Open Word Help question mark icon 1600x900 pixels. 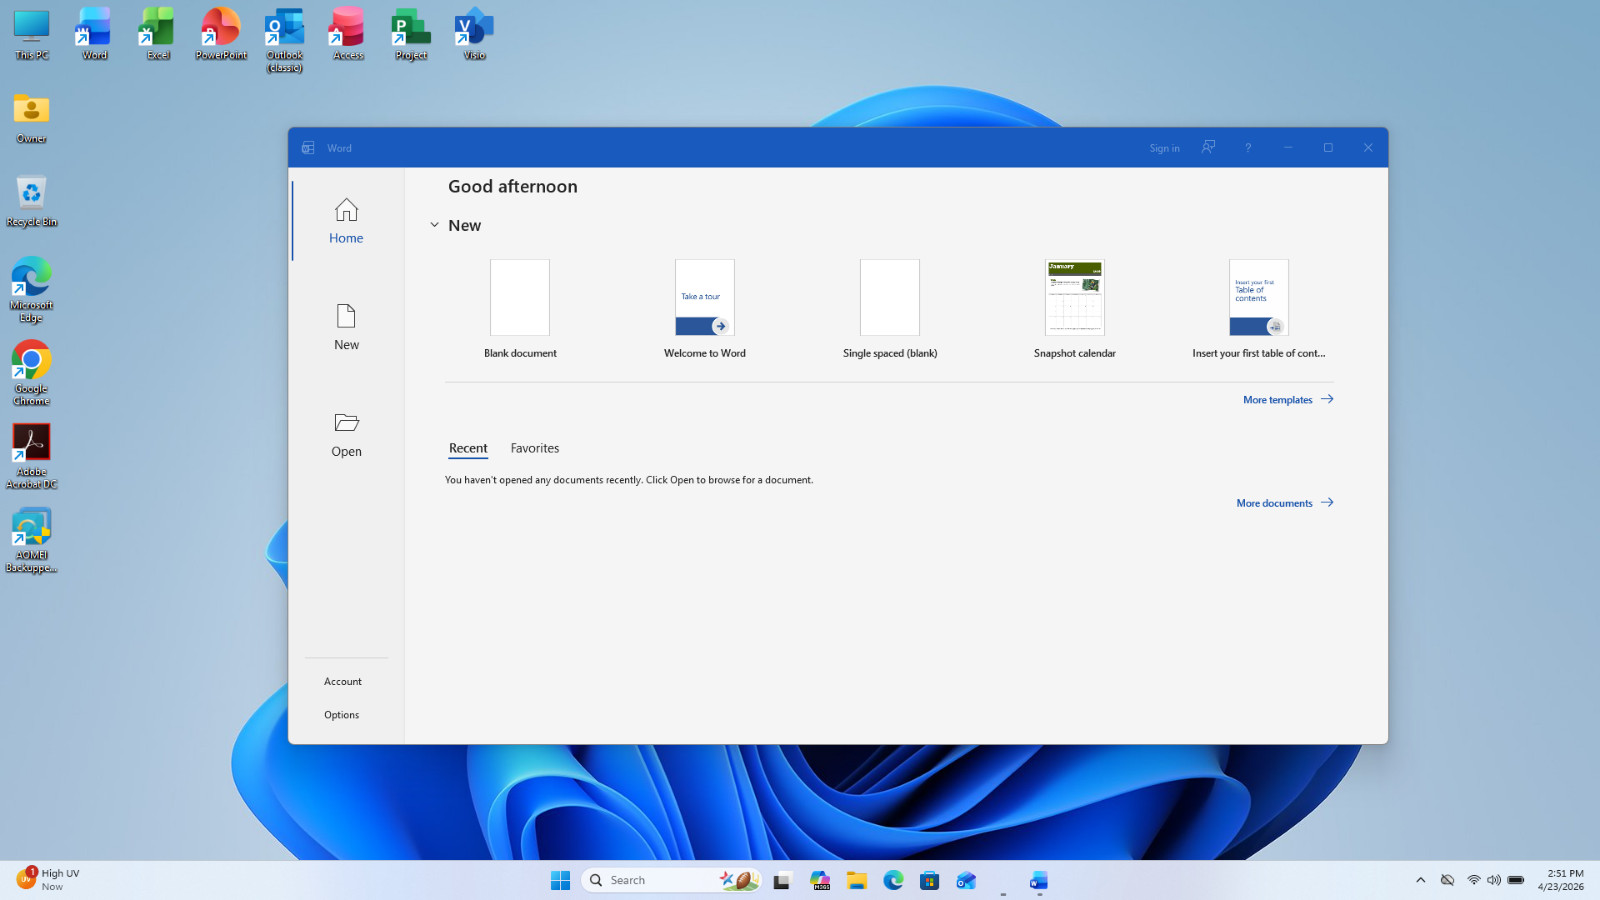[1248, 147]
